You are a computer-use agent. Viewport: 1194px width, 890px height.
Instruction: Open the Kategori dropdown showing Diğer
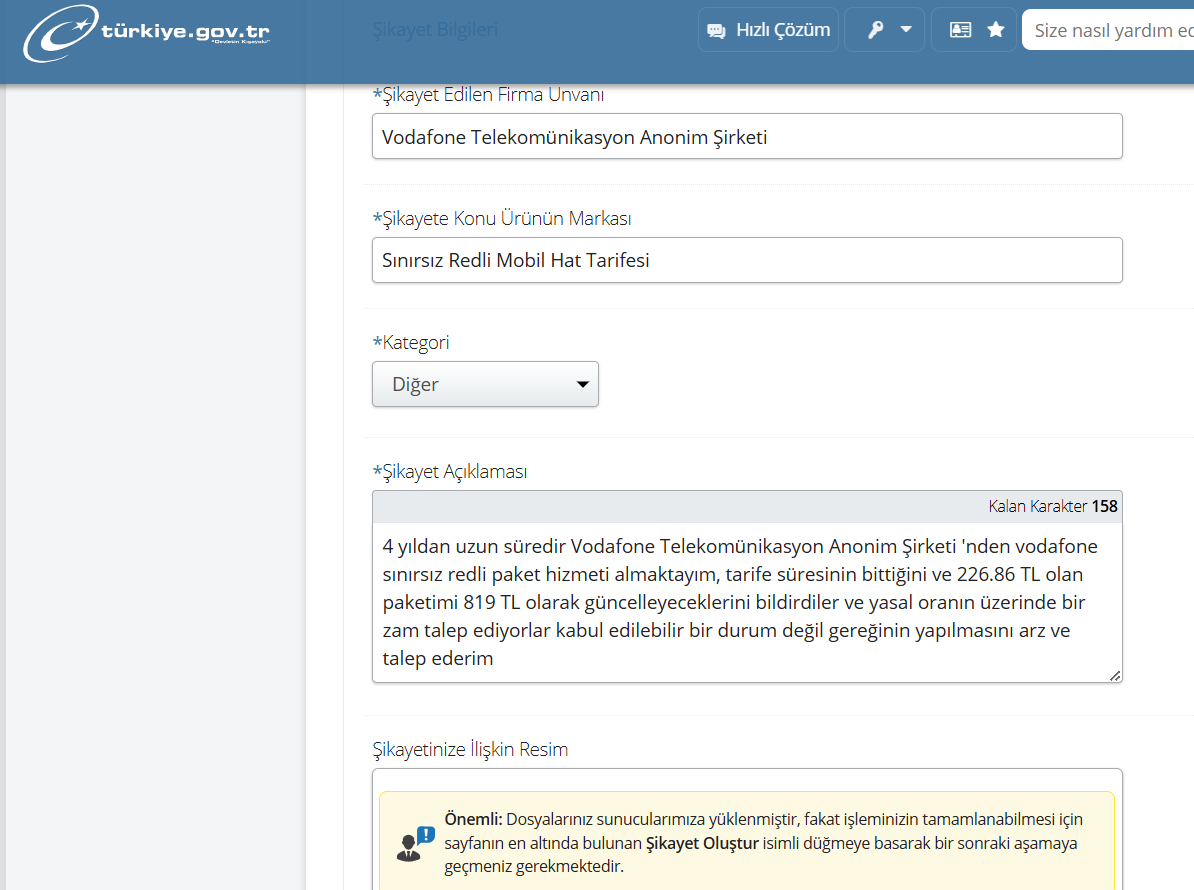485,384
